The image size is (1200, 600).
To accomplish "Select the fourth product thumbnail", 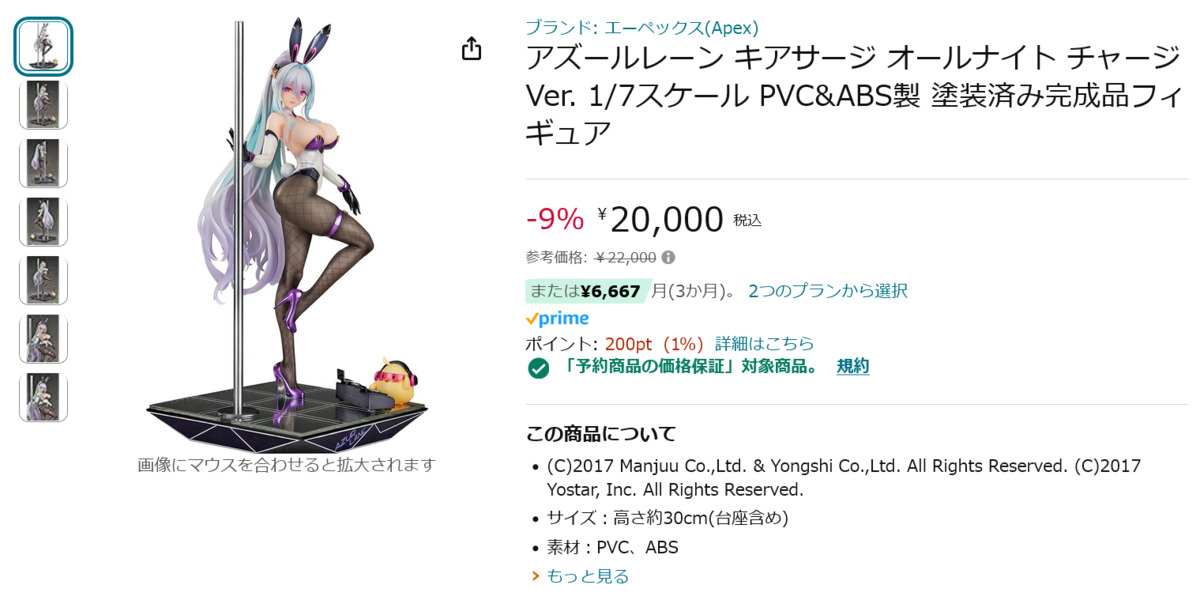I will tap(43, 222).
